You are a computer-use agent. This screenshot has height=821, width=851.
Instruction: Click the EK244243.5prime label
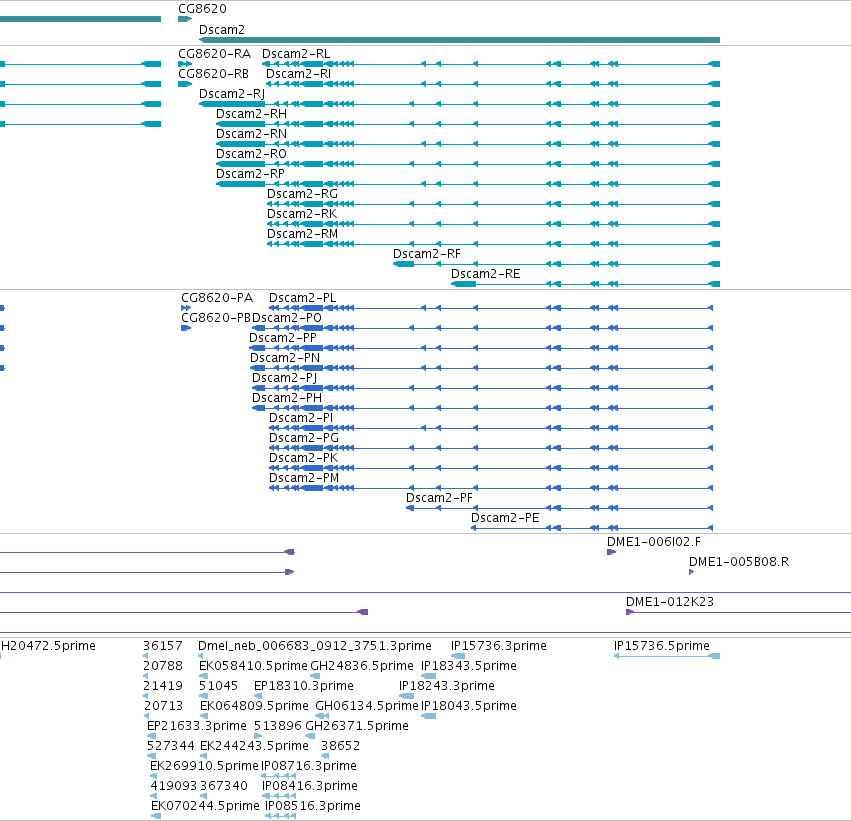(254, 746)
